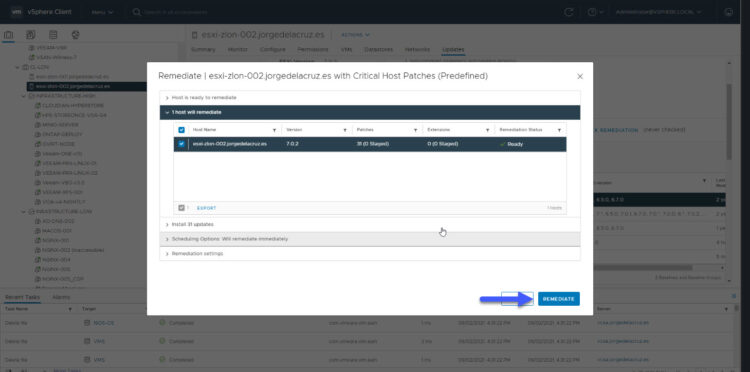Viewport: 750px width, 372px height.
Task: Click the horizontal scrollbar under the baselines table
Action: pos(642,268)
